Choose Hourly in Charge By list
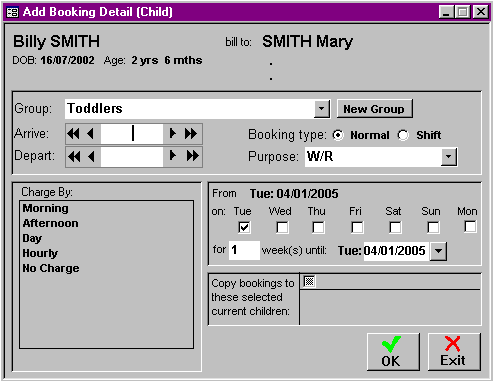The height and width of the screenshot is (381, 493). (x=40, y=253)
